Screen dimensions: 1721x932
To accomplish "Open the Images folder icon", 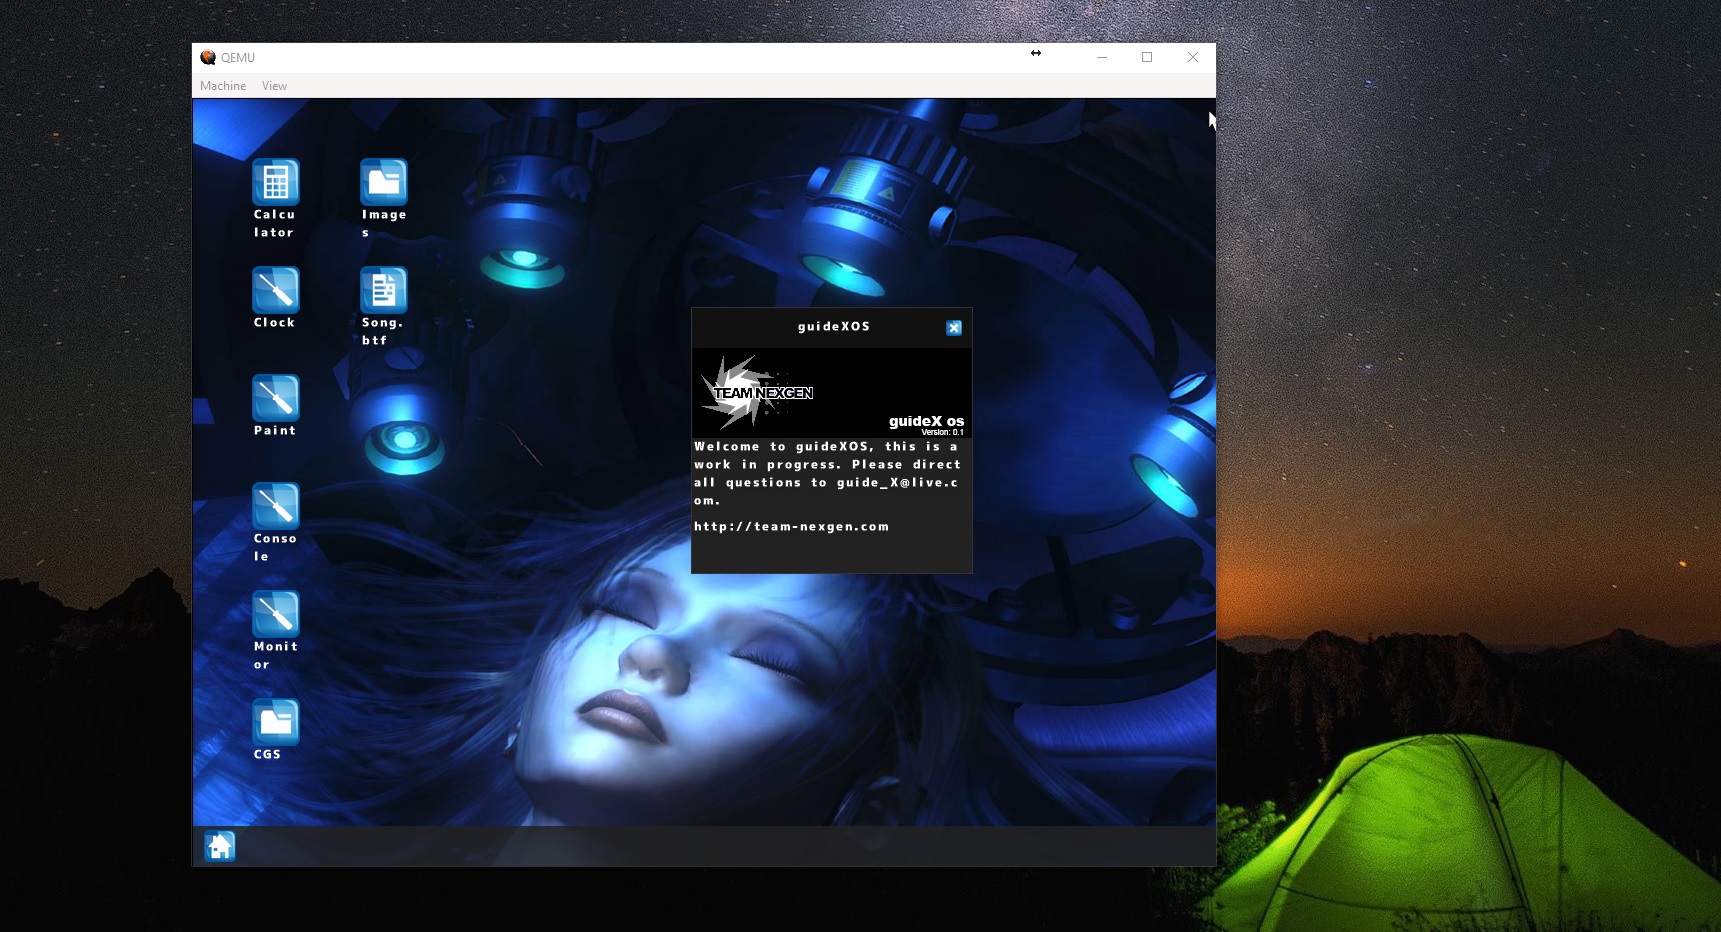I will pyautogui.click(x=384, y=183).
